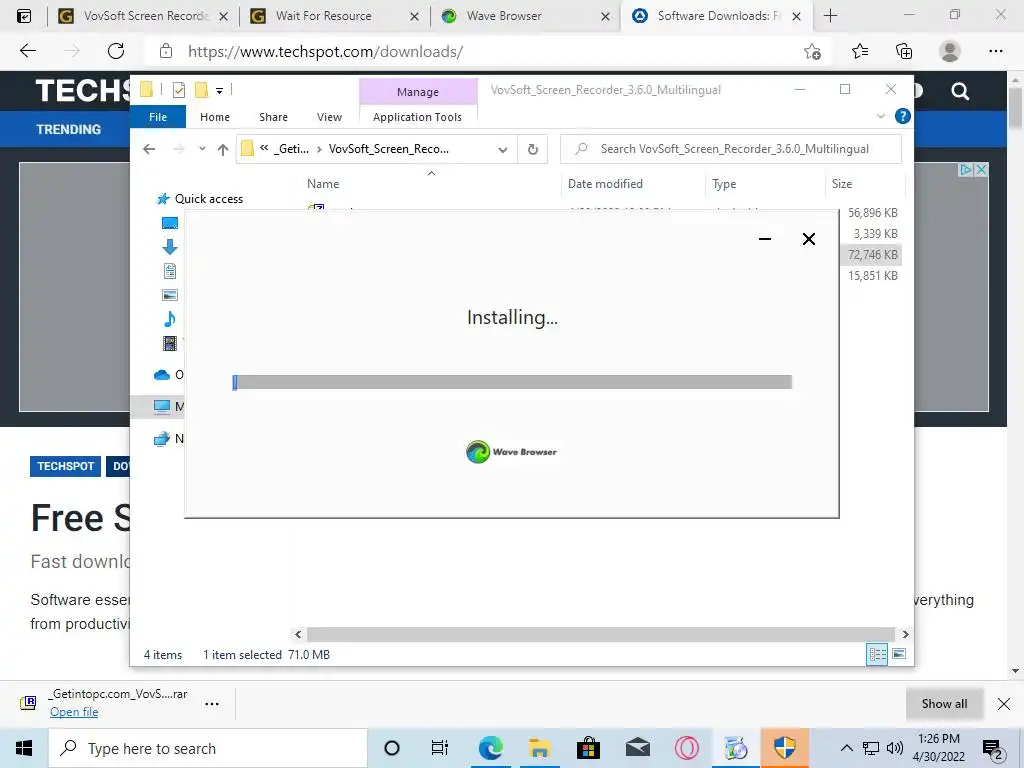Open download item options ellipsis
The image size is (1024, 768).
212,704
